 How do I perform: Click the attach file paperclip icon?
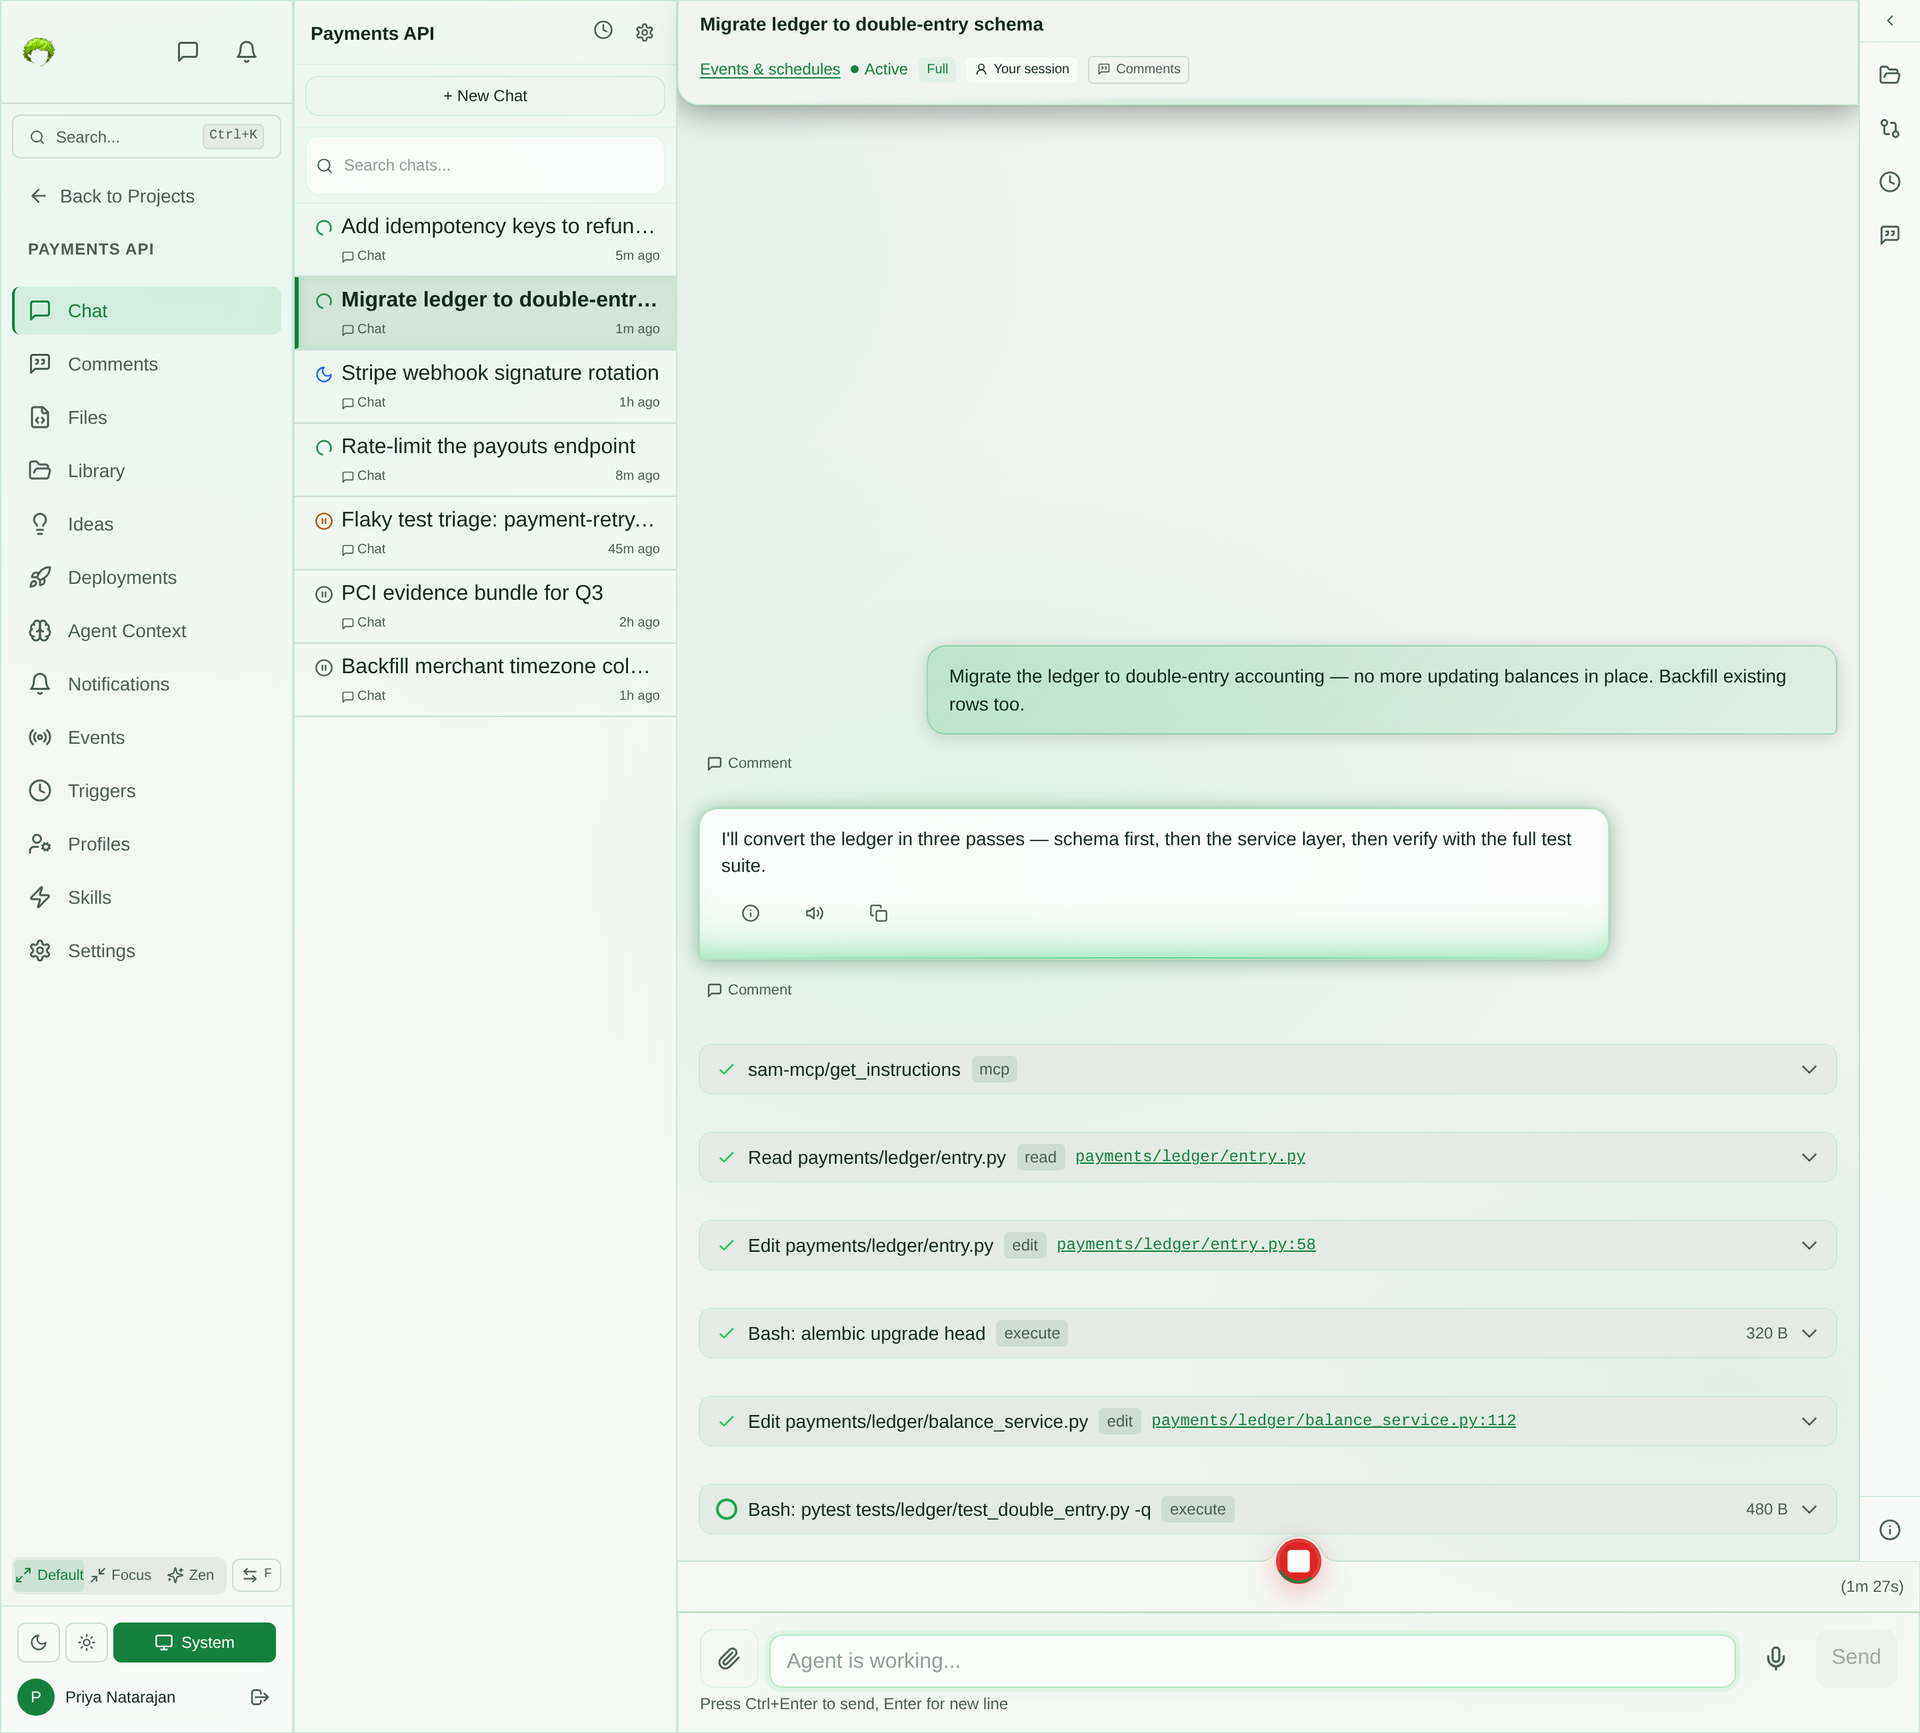(x=729, y=1659)
